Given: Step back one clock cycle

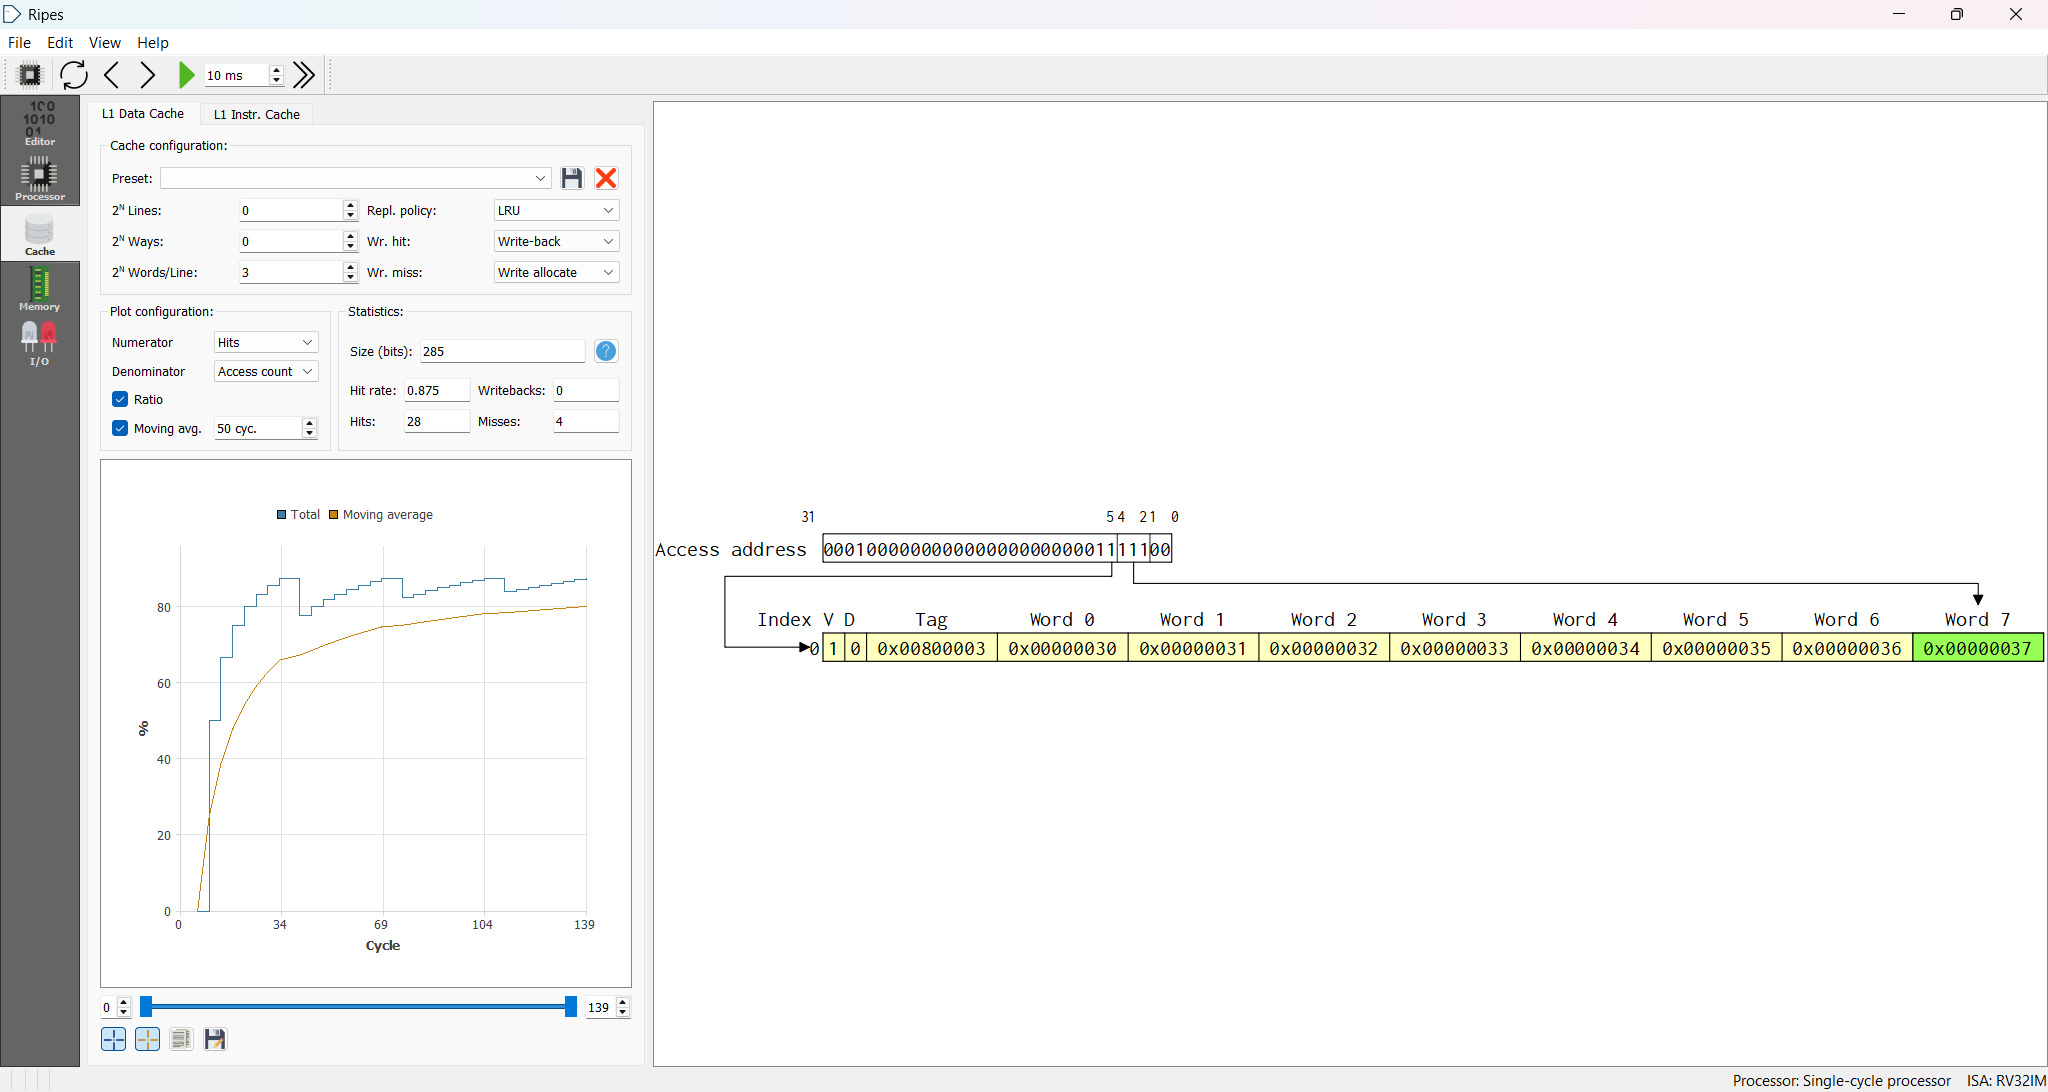Looking at the screenshot, I should tap(112, 75).
